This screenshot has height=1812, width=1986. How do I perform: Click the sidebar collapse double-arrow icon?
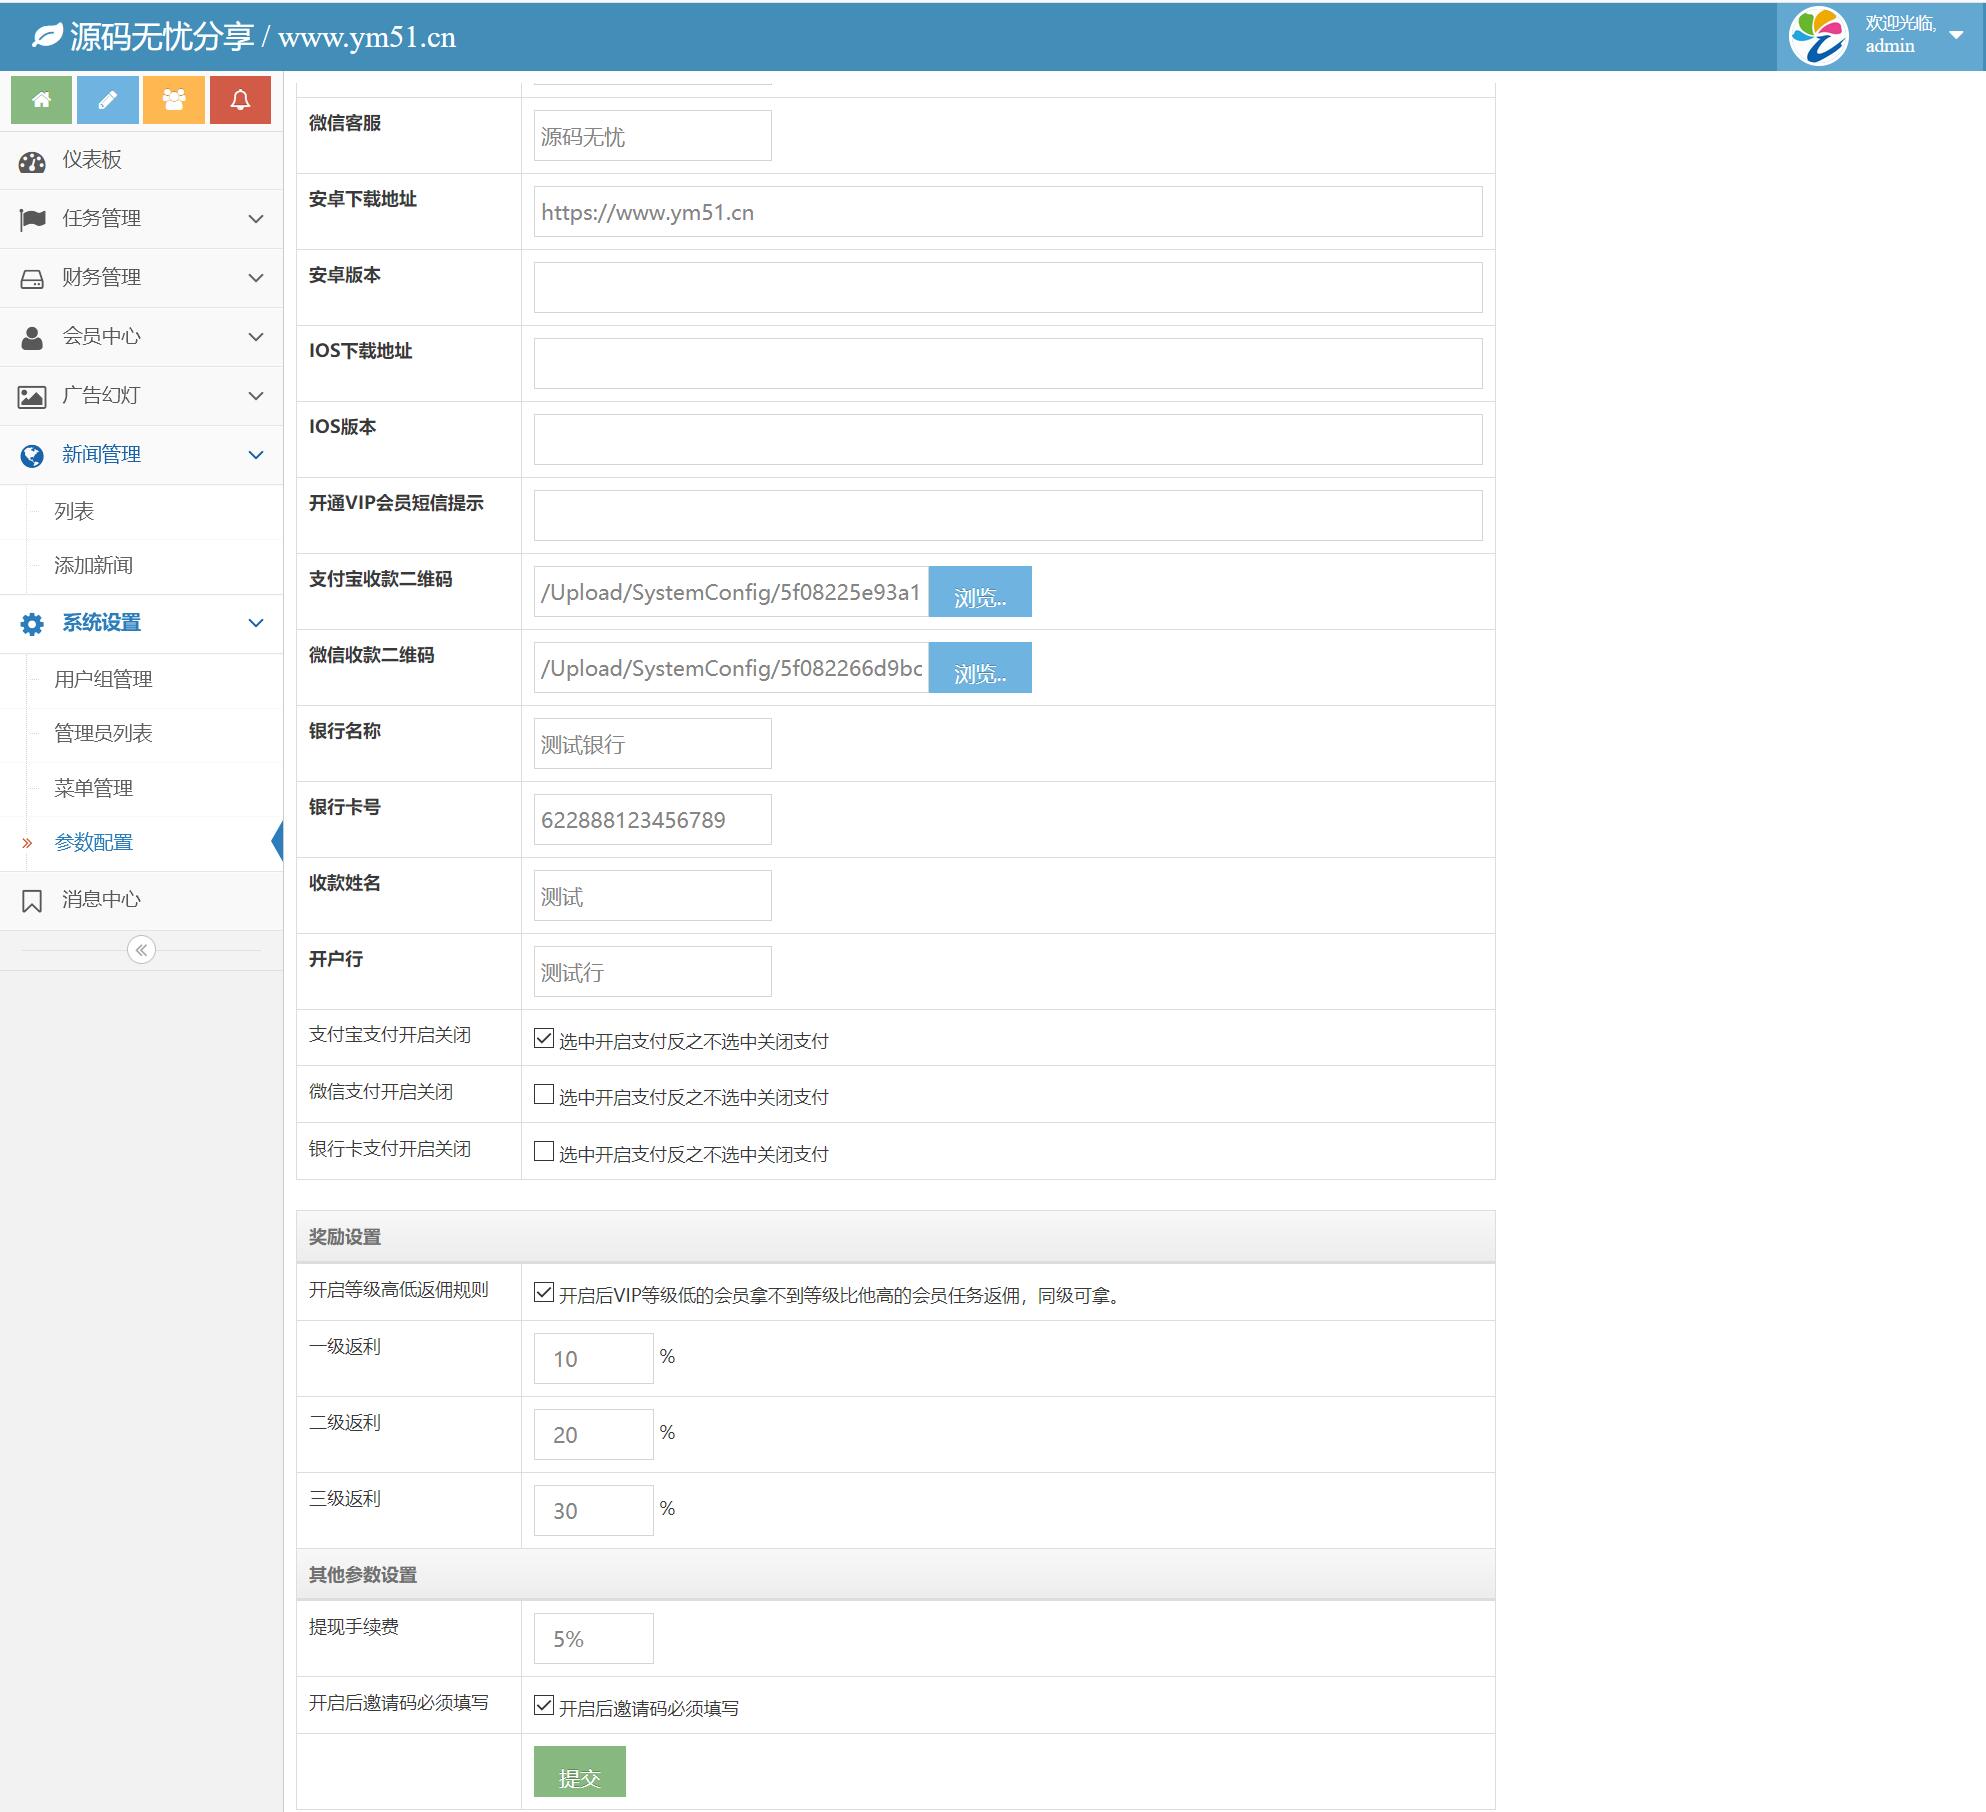pos(141,950)
